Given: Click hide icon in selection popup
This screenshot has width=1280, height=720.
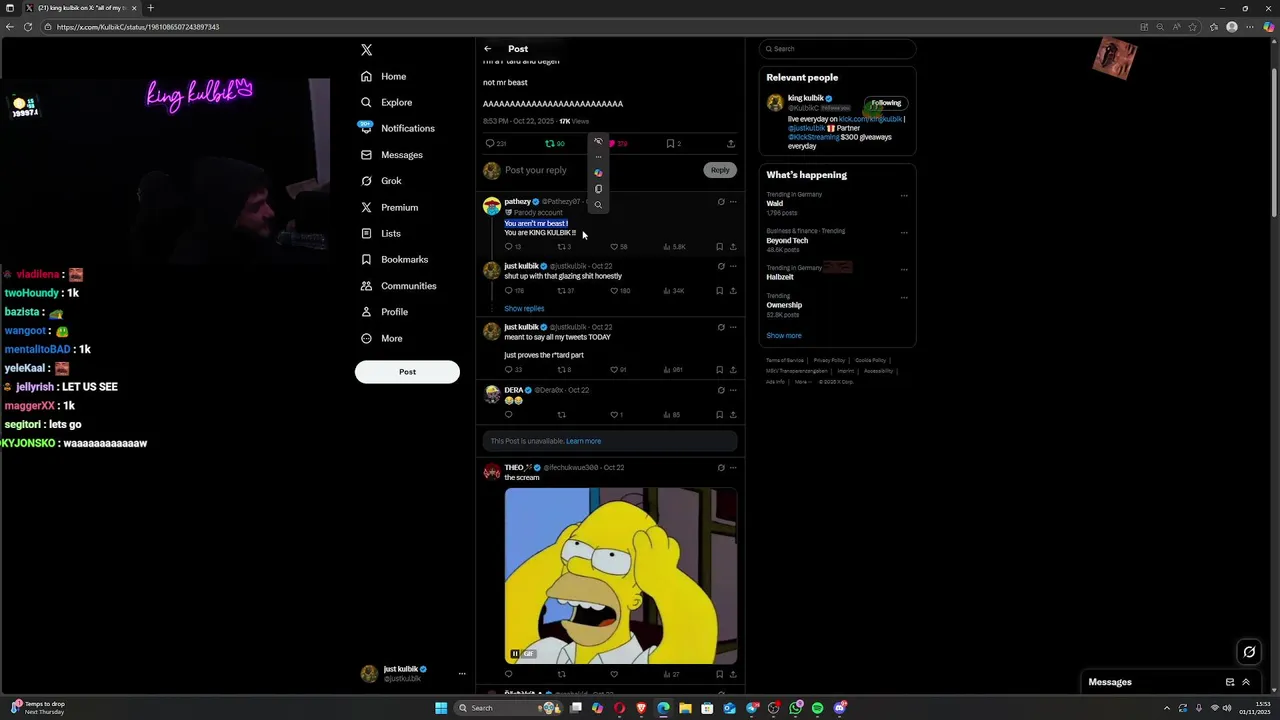Looking at the screenshot, I should (x=598, y=141).
